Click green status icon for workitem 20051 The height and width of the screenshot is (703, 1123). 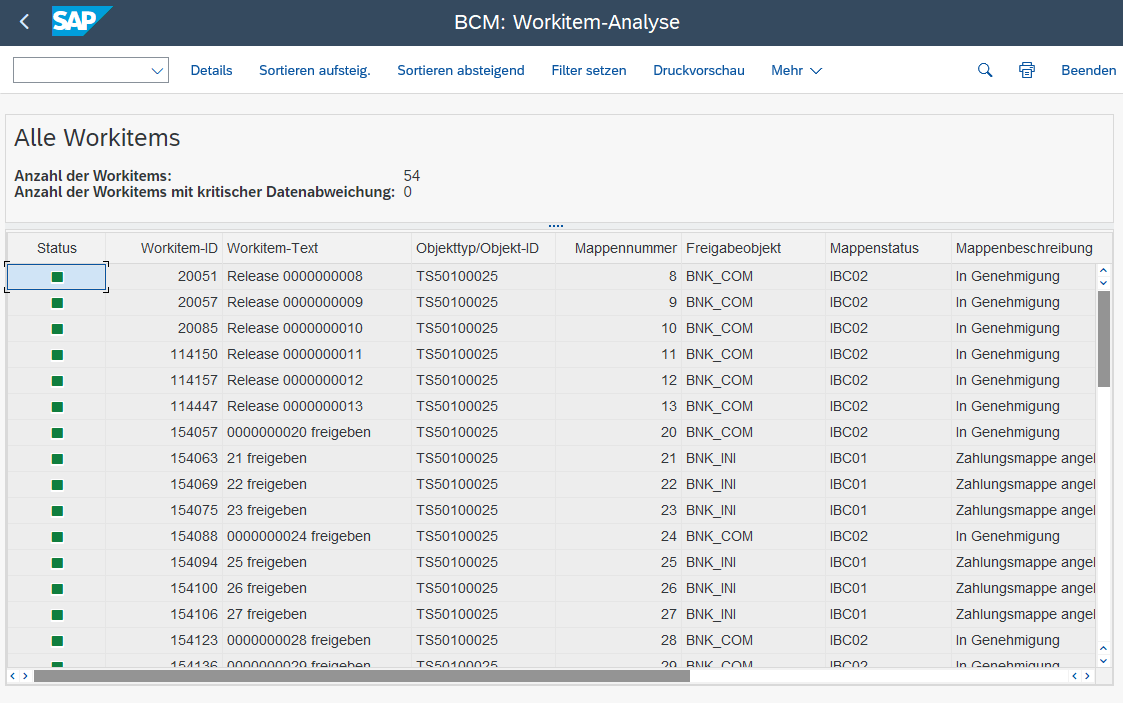click(x=57, y=276)
